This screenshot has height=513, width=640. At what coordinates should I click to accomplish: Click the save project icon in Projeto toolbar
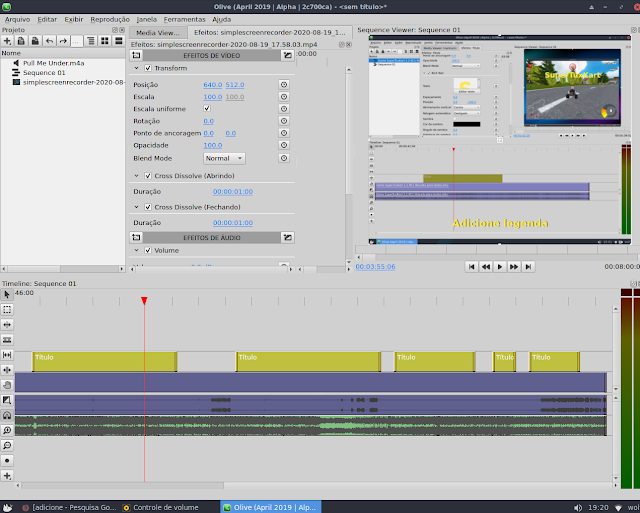(35, 41)
